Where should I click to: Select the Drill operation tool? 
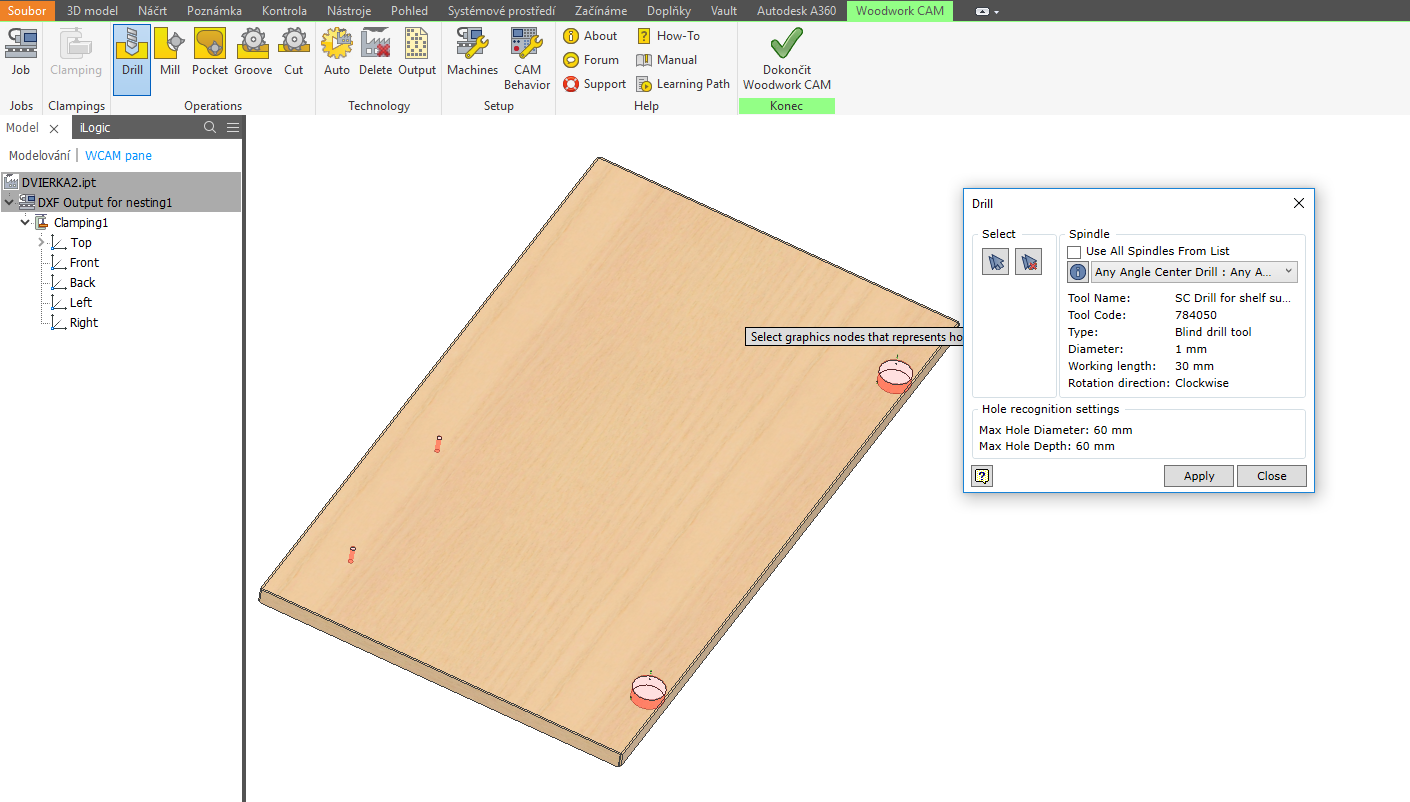coord(133,58)
